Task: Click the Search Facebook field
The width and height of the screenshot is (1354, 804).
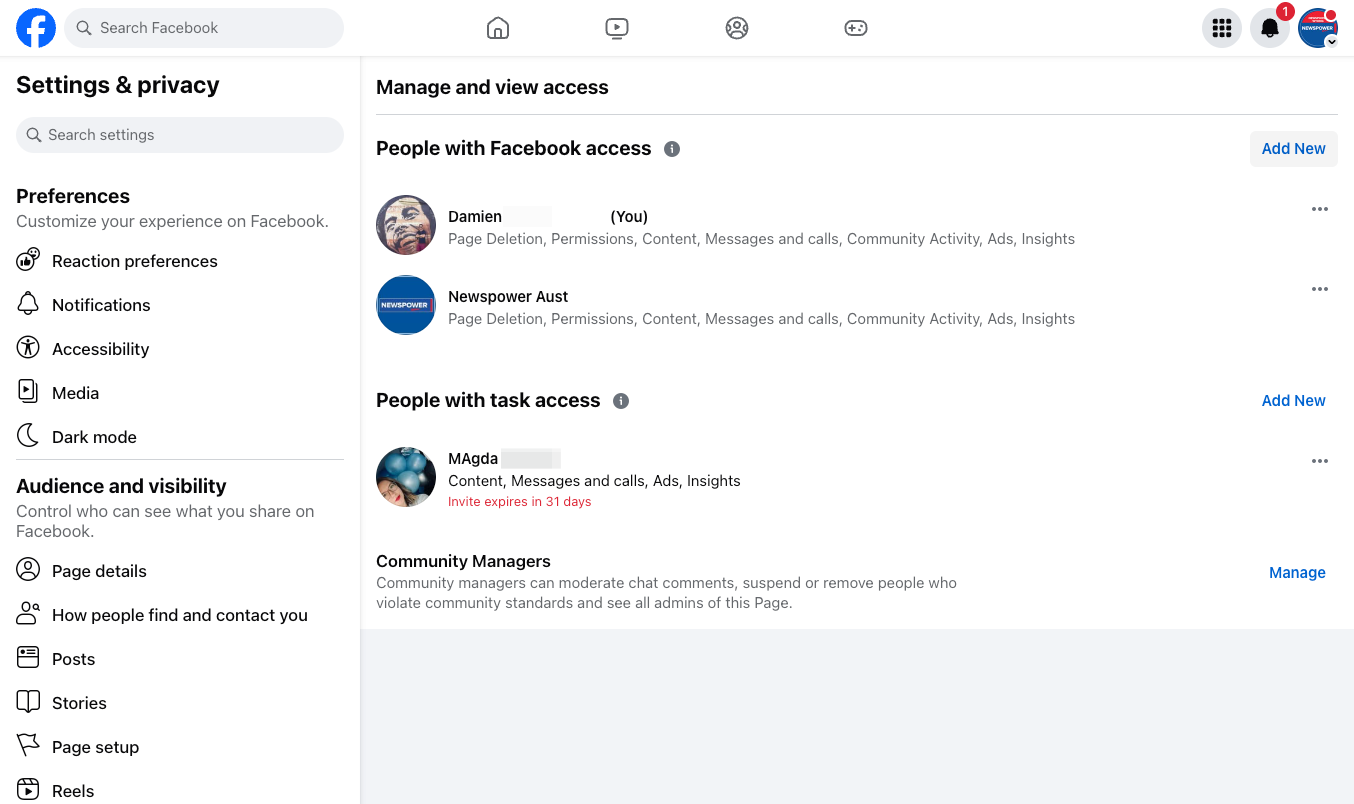Action: click(x=204, y=28)
